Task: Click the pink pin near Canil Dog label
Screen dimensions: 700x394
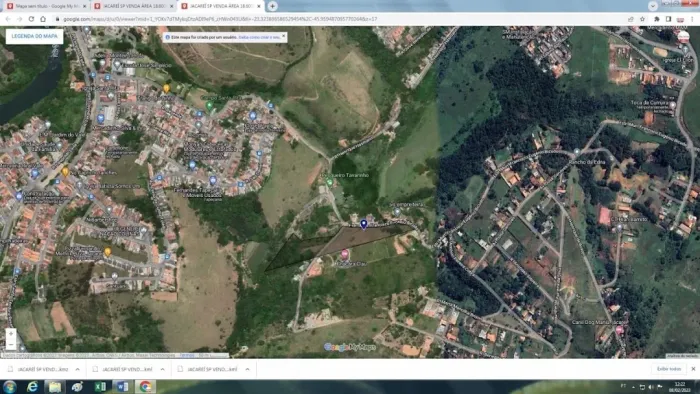Action: [x=619, y=330]
